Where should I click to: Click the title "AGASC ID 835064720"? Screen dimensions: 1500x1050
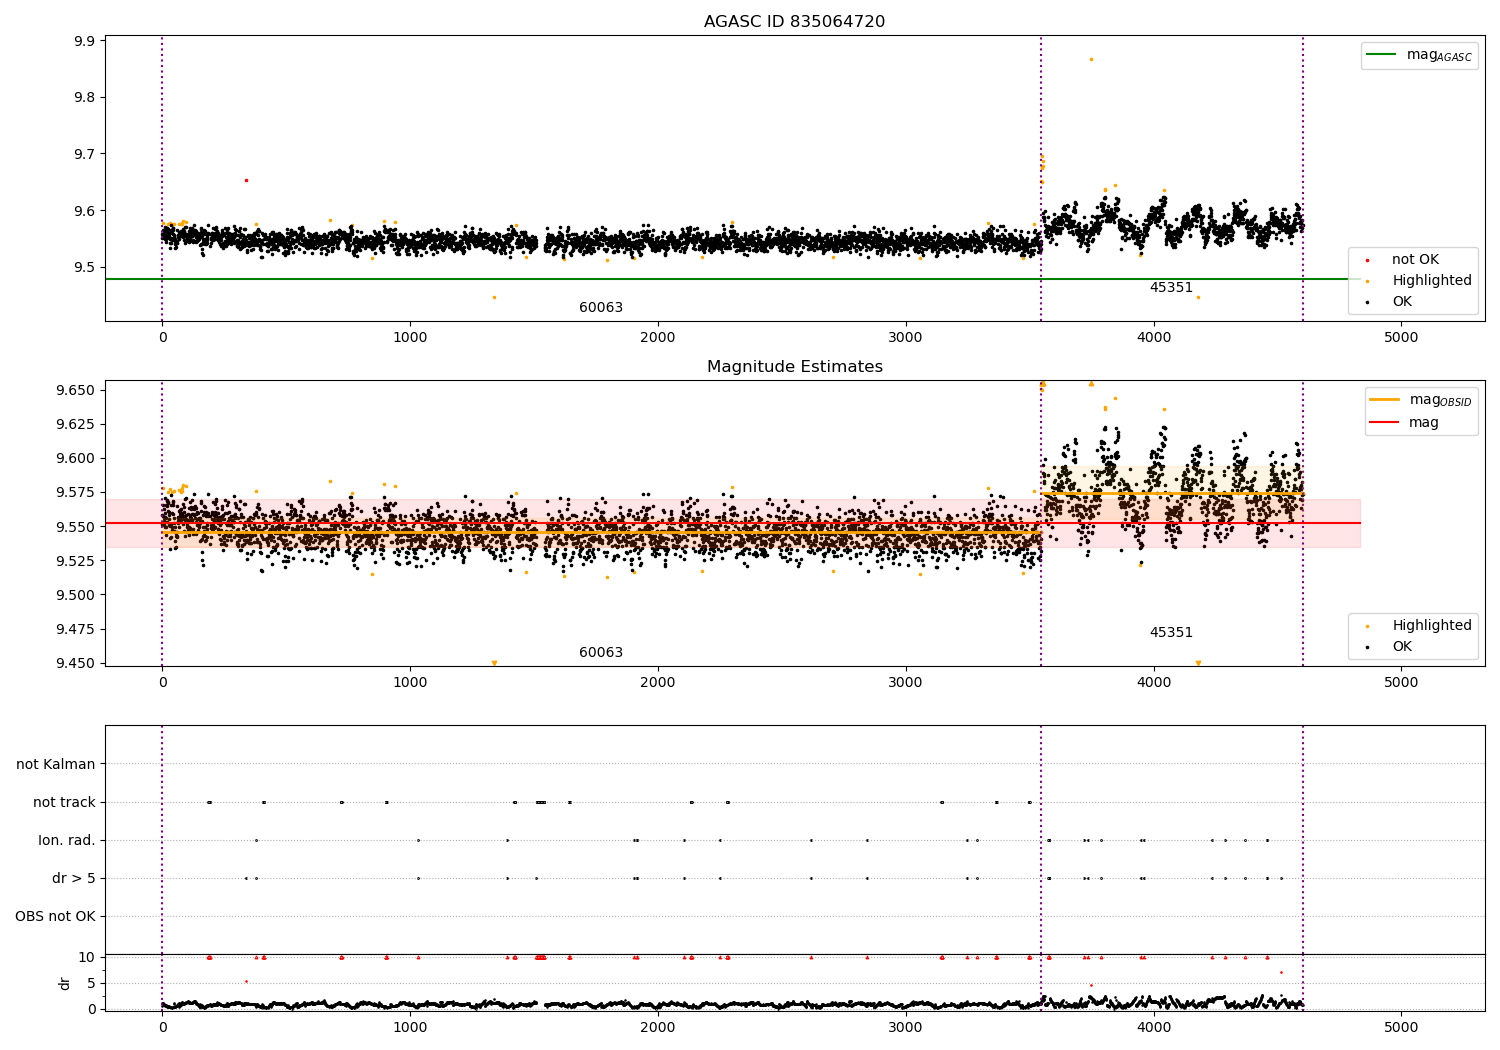pyautogui.click(x=794, y=22)
